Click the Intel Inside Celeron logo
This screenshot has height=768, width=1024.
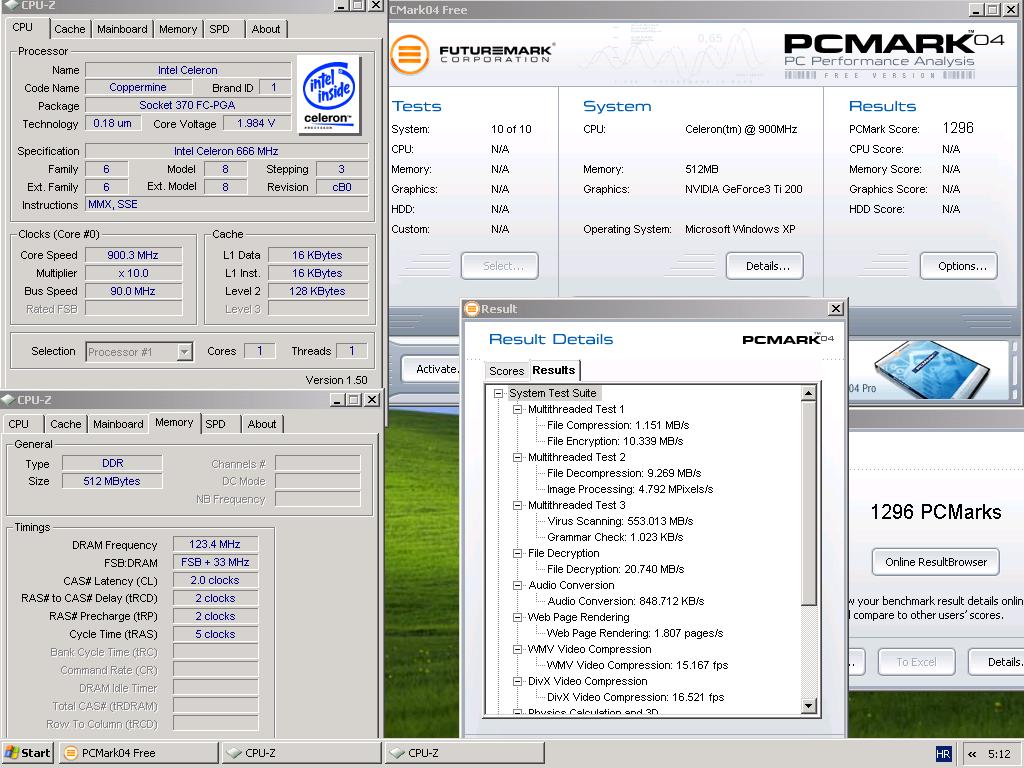tap(328, 95)
